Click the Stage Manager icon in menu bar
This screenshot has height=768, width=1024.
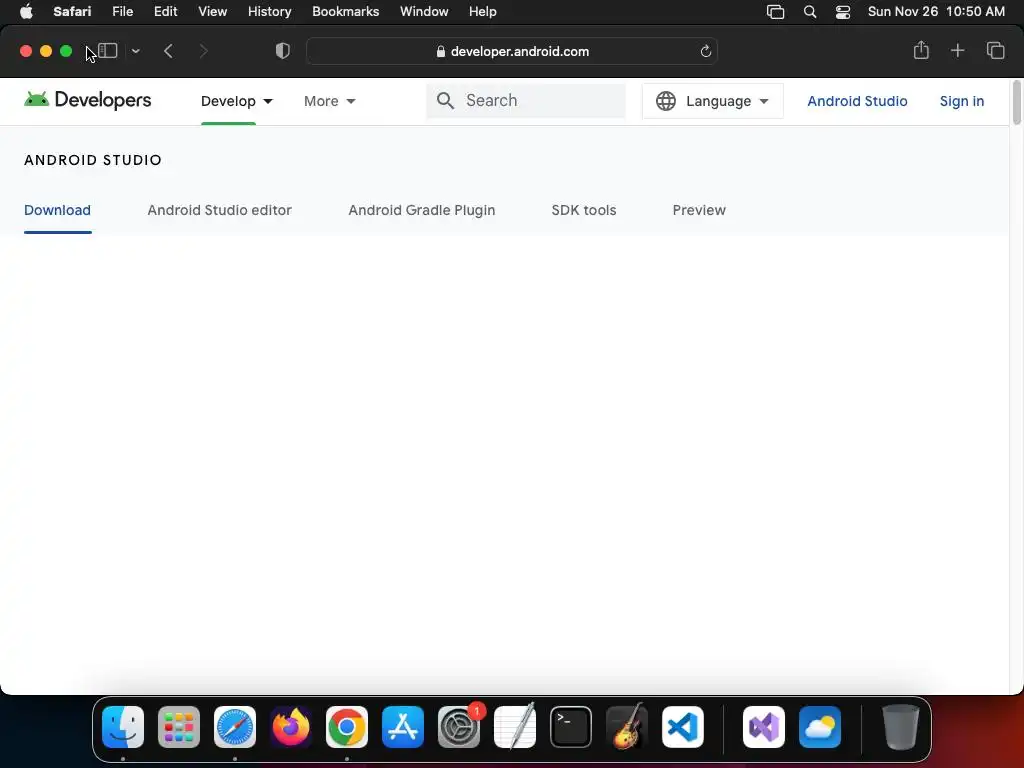pos(775,12)
